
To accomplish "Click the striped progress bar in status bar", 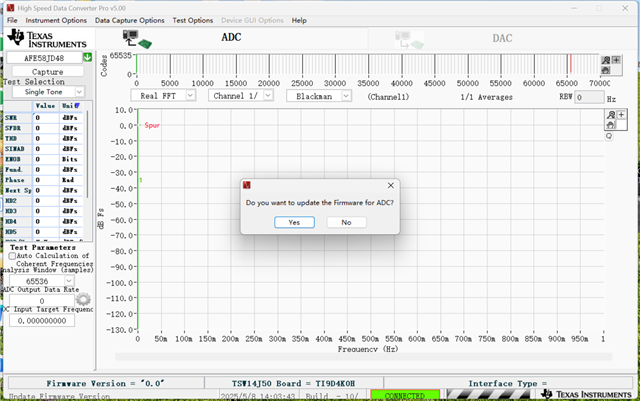I will pos(488,395).
